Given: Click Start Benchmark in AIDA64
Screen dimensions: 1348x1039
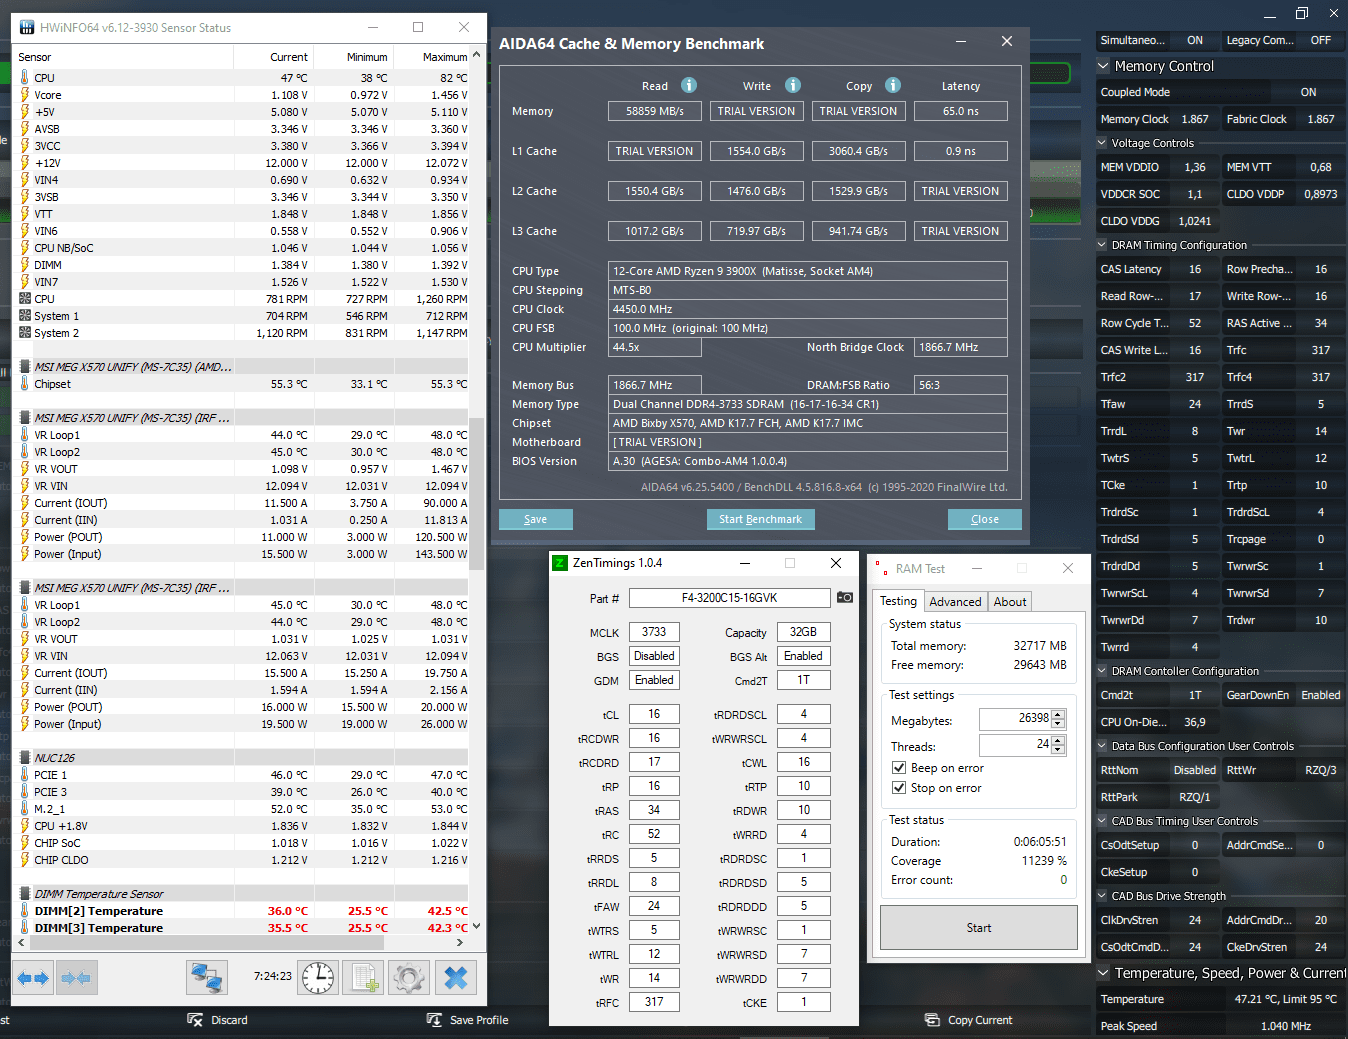Looking at the screenshot, I should pos(760,519).
